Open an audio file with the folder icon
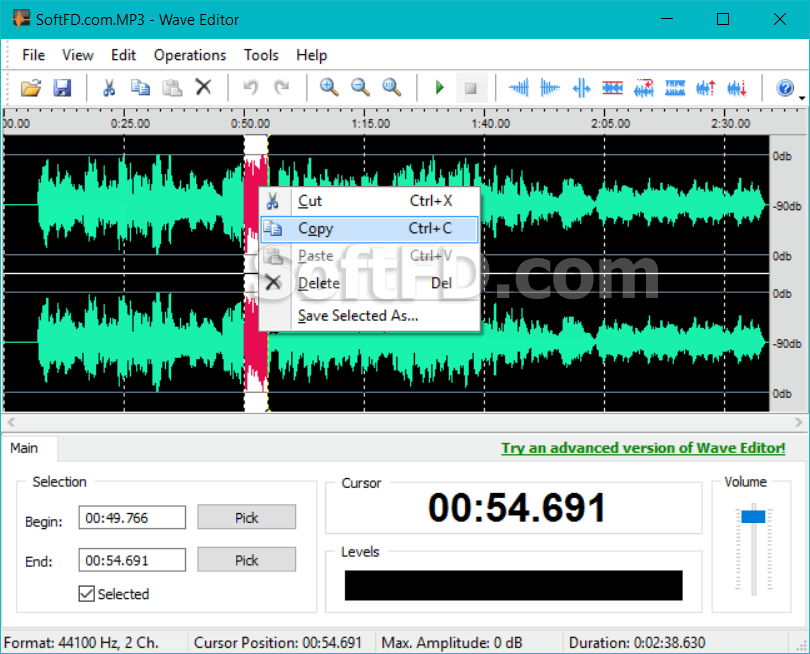The height and width of the screenshot is (654, 810). coord(30,88)
